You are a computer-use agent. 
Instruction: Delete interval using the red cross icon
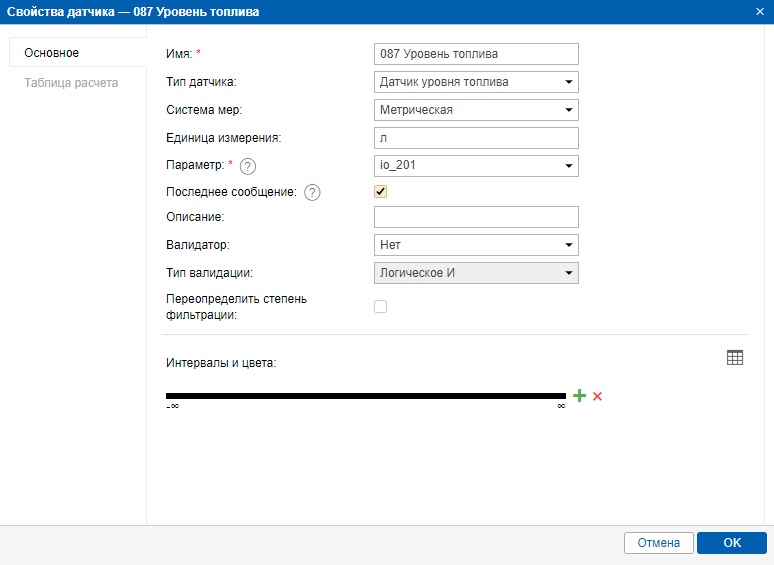coord(598,396)
